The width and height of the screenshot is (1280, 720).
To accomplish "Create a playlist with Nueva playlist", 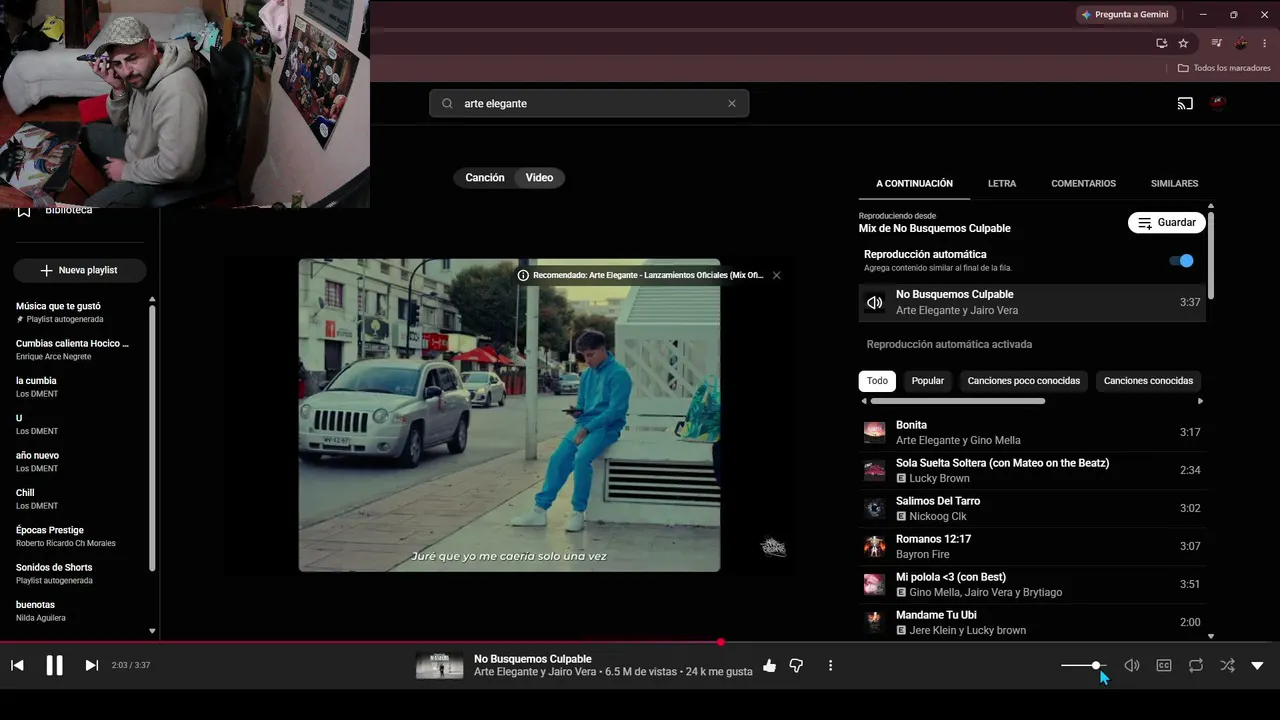I will point(80,270).
